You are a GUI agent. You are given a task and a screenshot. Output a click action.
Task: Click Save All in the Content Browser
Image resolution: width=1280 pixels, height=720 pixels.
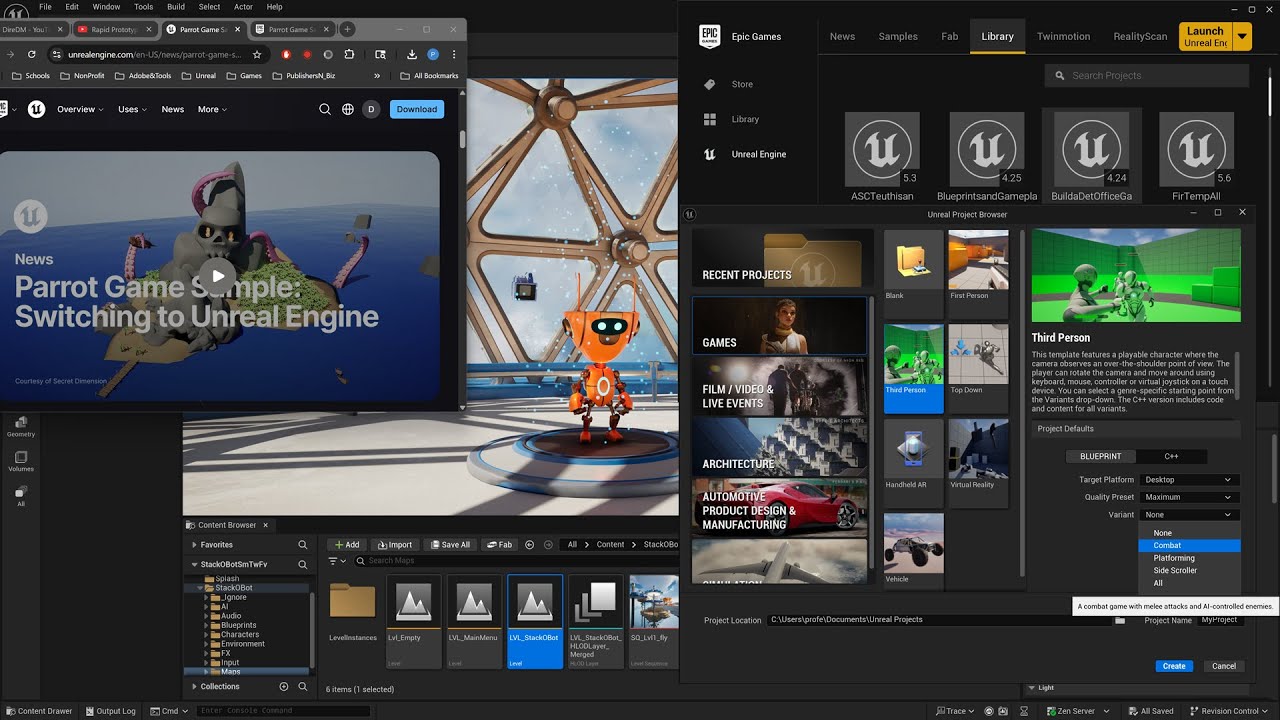pos(449,545)
